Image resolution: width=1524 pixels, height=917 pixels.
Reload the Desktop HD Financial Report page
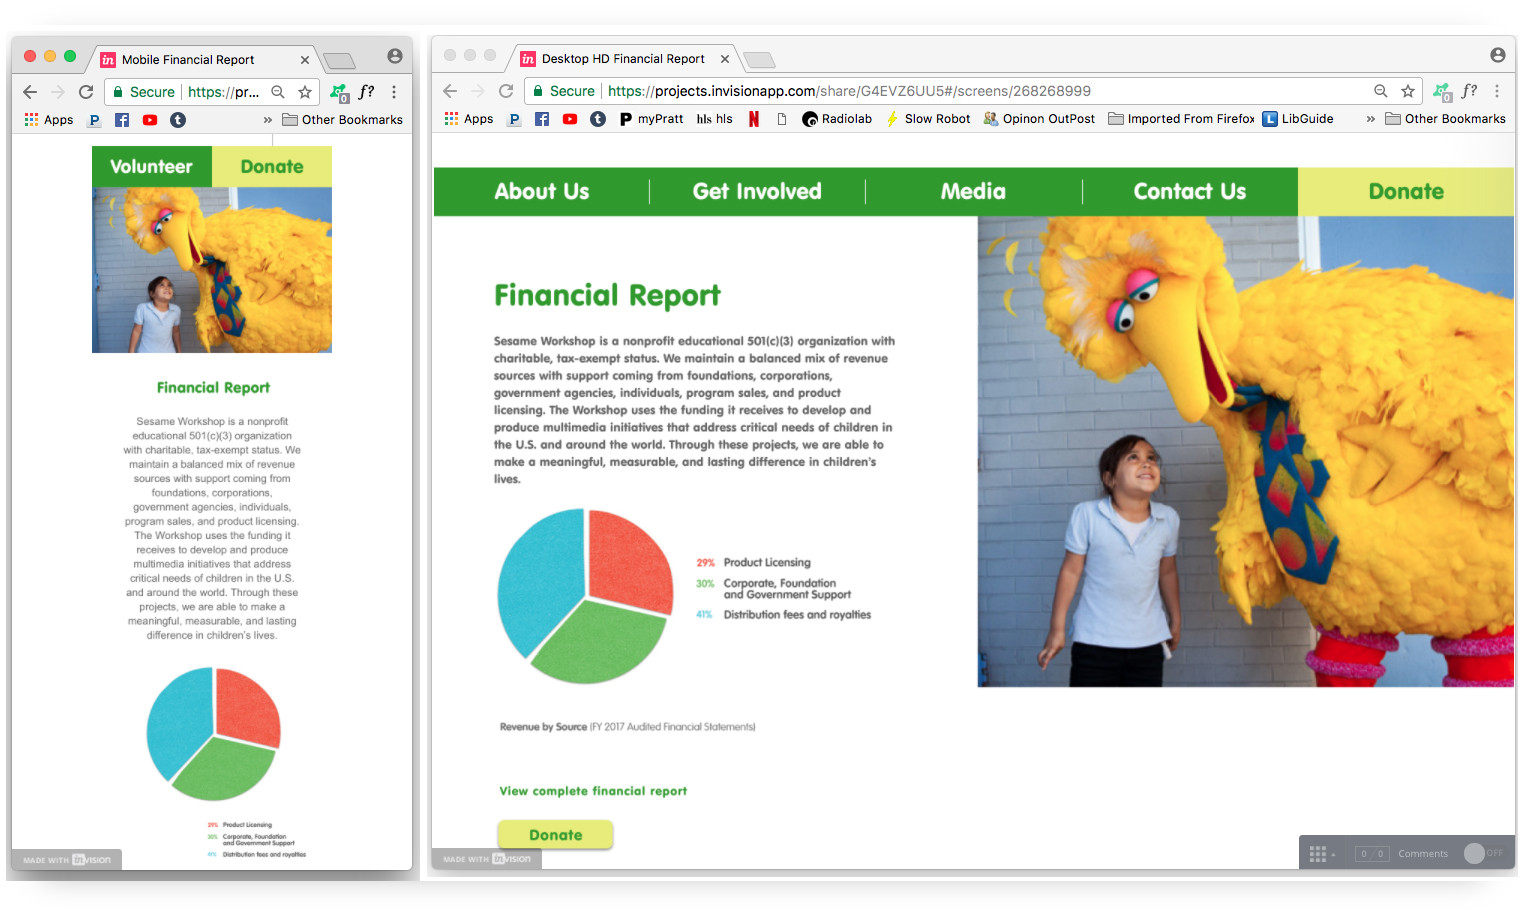tap(506, 91)
